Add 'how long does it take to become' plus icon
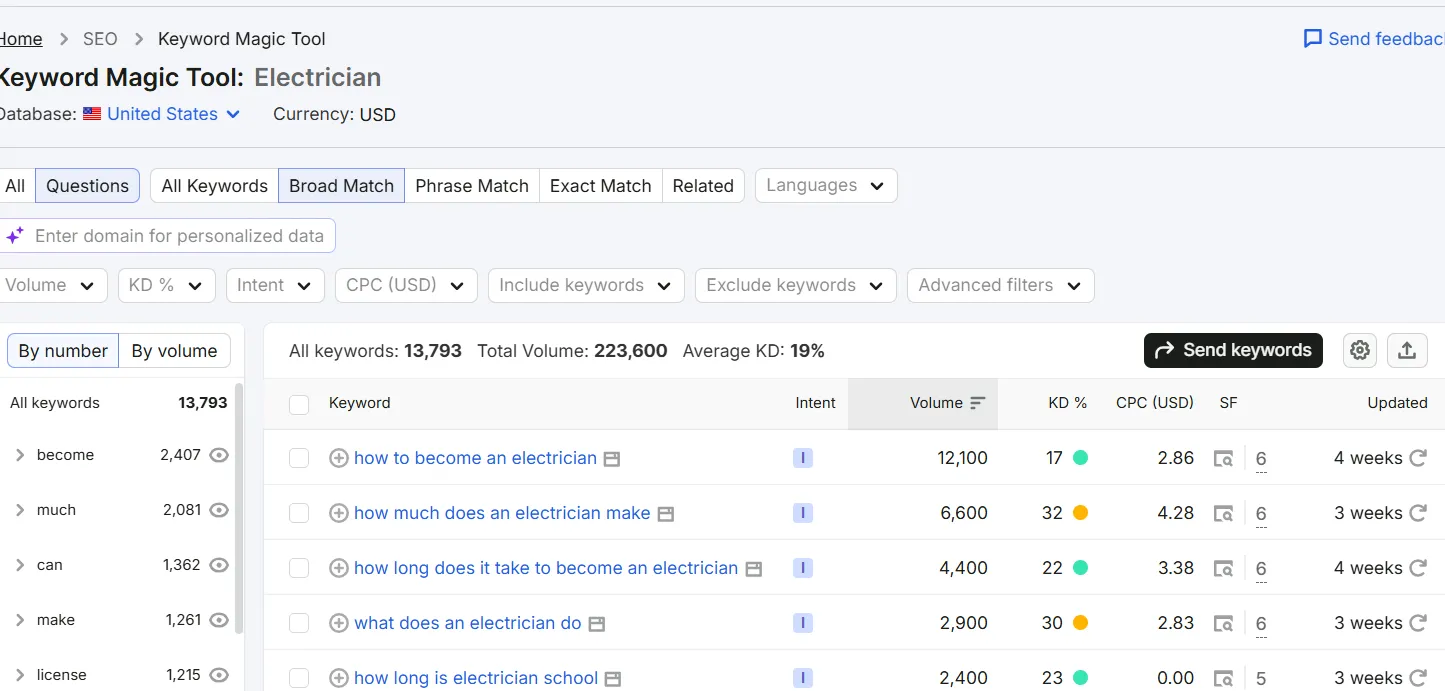 point(339,568)
